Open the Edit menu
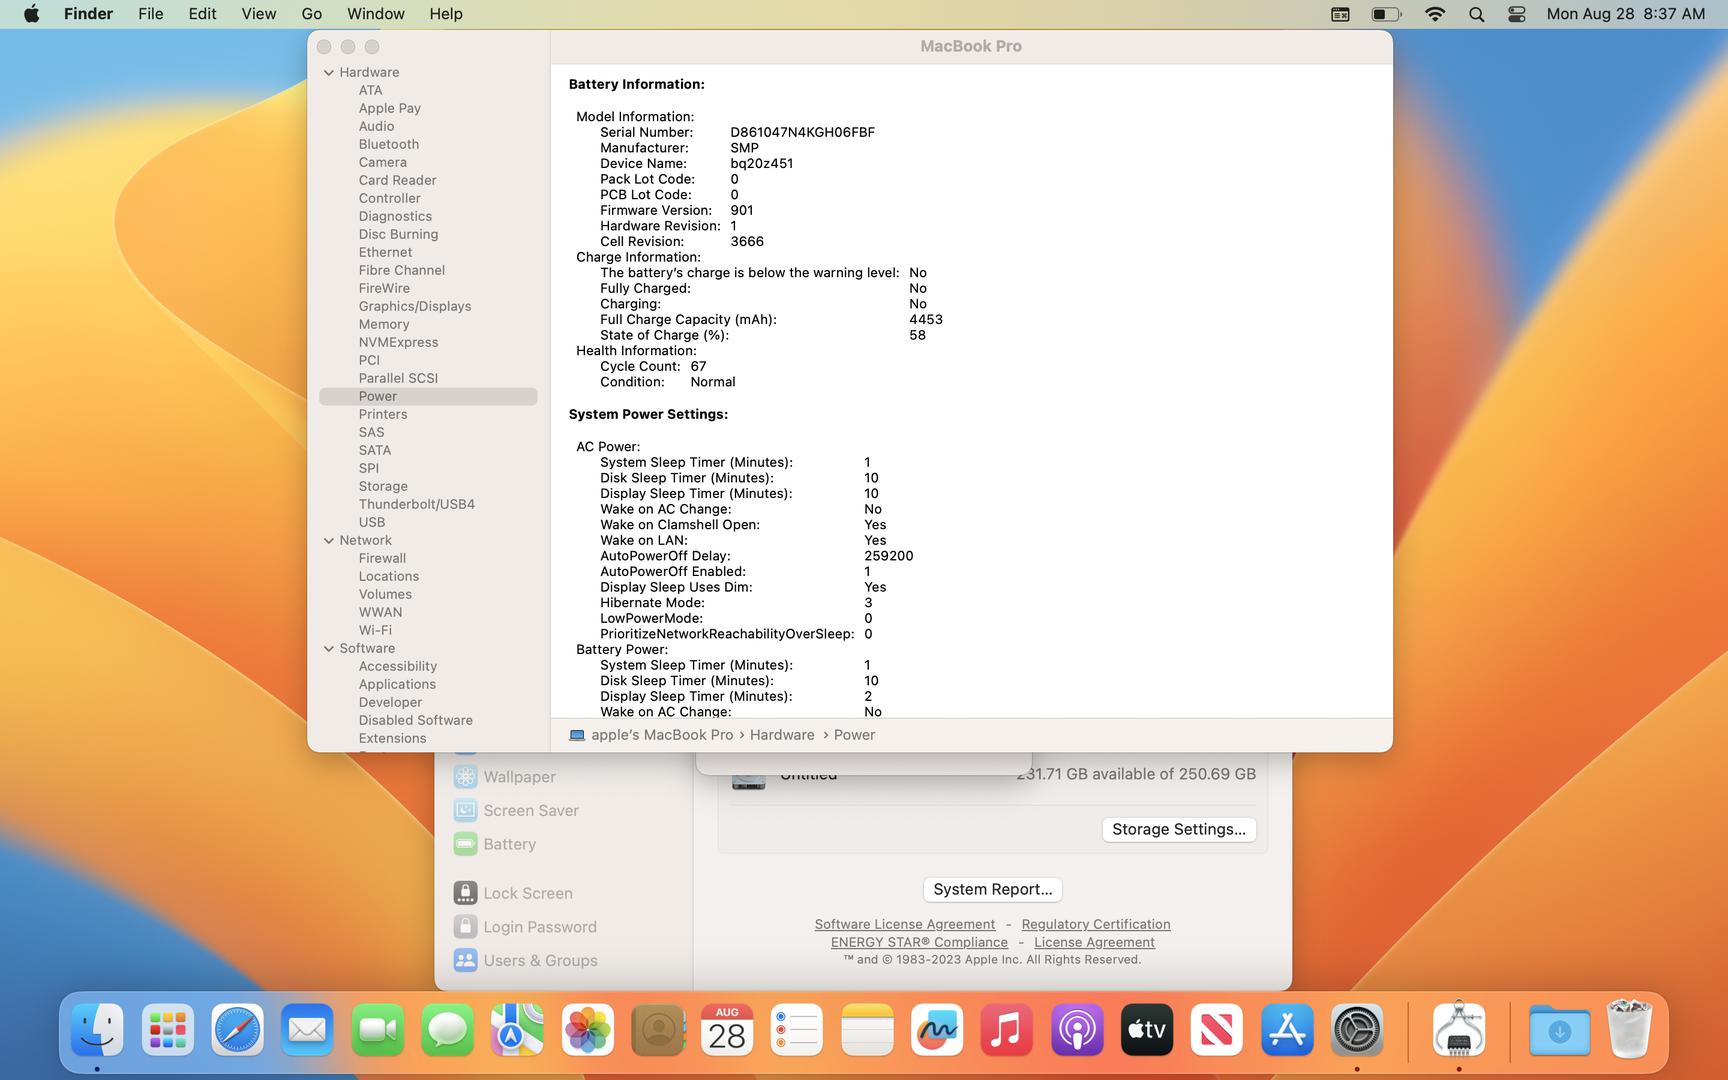This screenshot has width=1728, height=1080. point(202,14)
